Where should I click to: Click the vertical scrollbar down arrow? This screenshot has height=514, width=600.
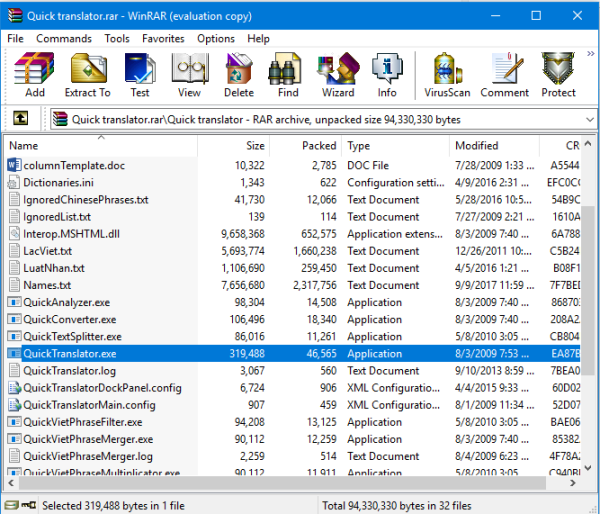[588, 468]
